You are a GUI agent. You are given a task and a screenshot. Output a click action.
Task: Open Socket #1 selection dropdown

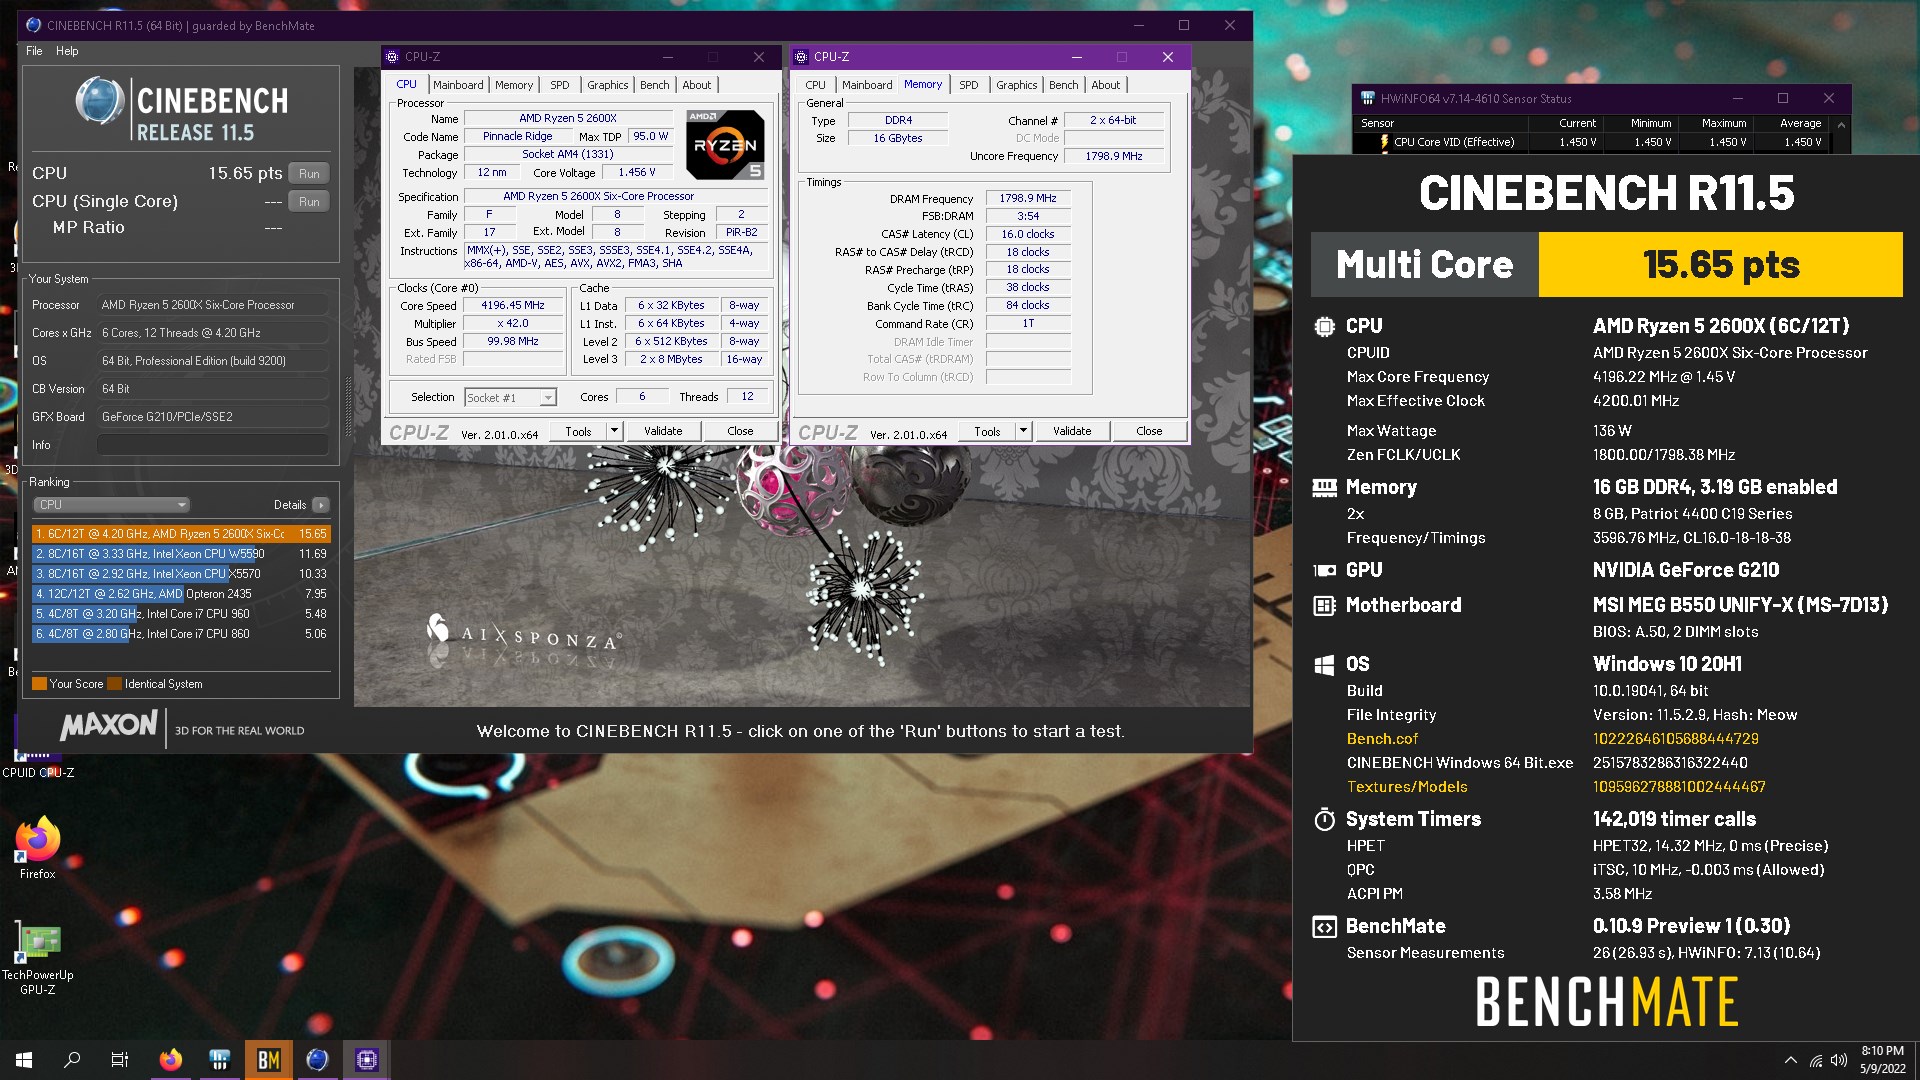coord(510,398)
